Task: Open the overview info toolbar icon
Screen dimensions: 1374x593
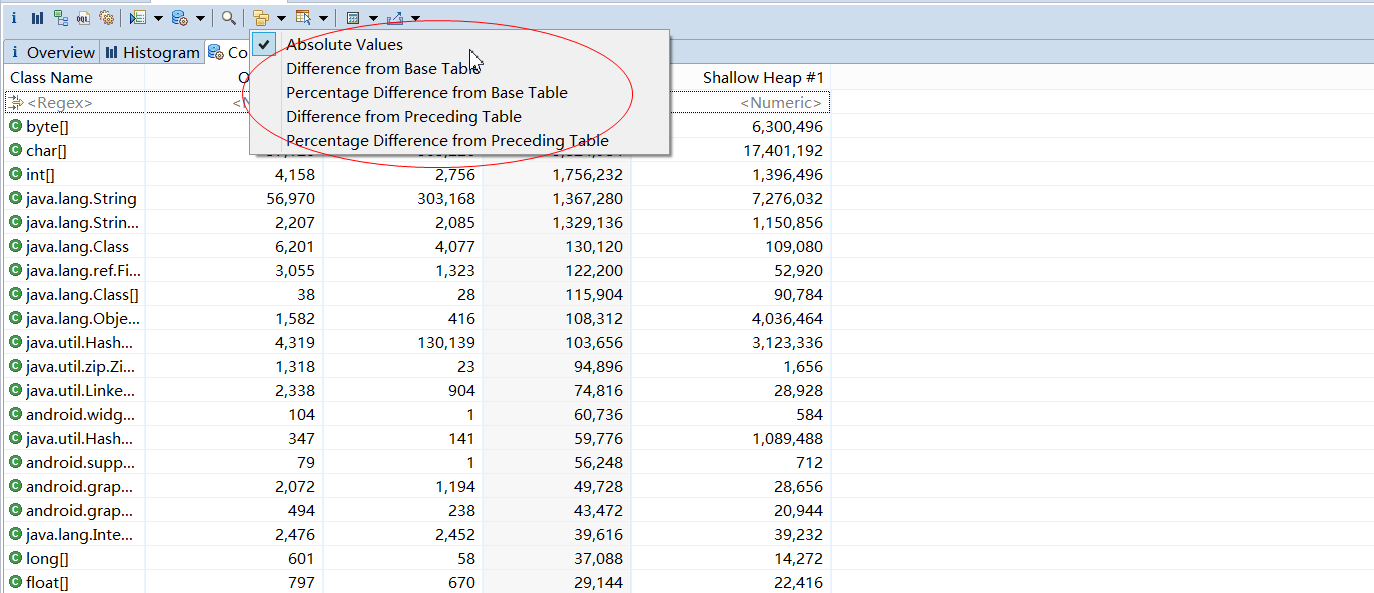Action: [14, 18]
